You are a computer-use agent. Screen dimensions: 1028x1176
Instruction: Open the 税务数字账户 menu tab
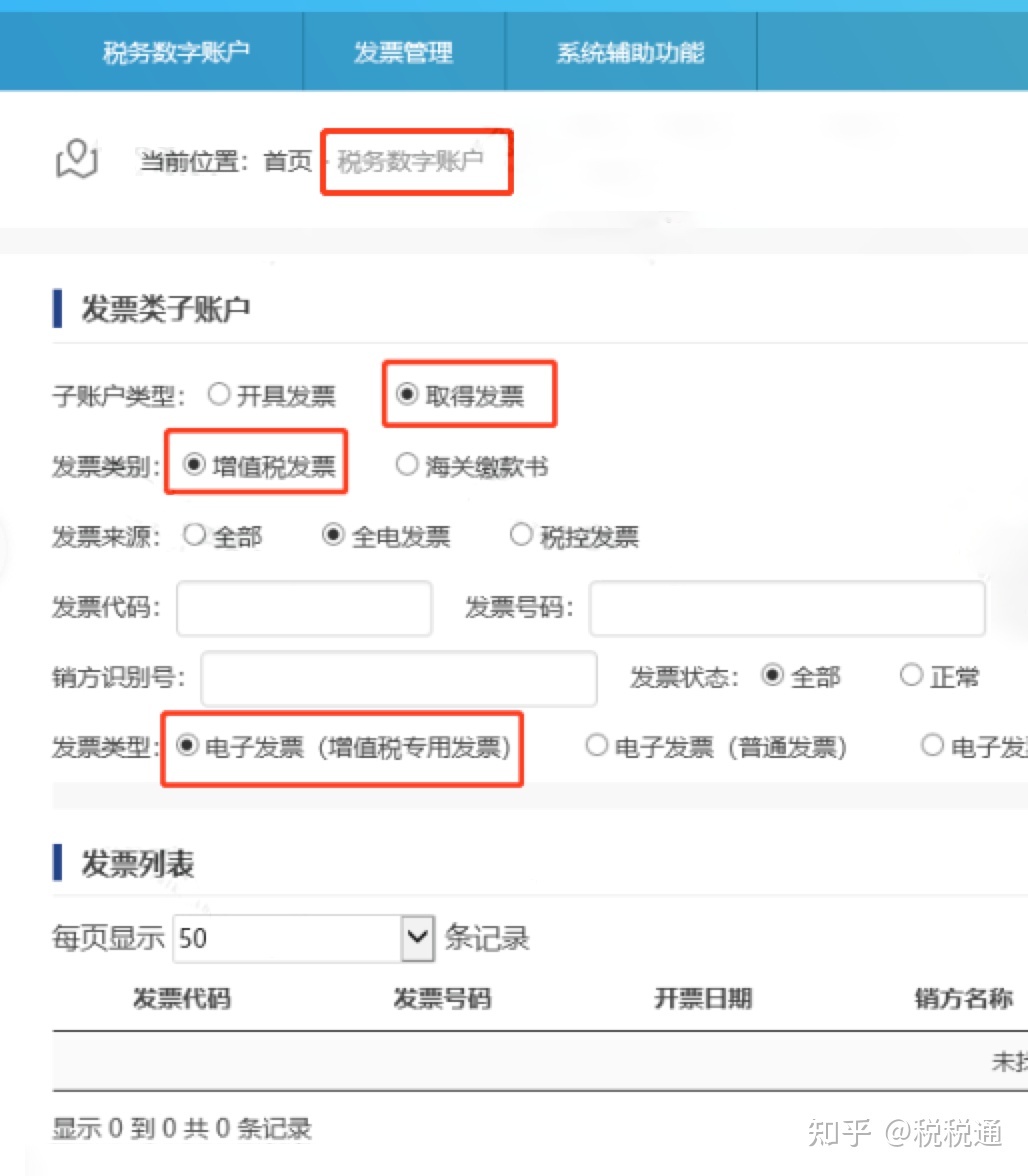(x=176, y=52)
